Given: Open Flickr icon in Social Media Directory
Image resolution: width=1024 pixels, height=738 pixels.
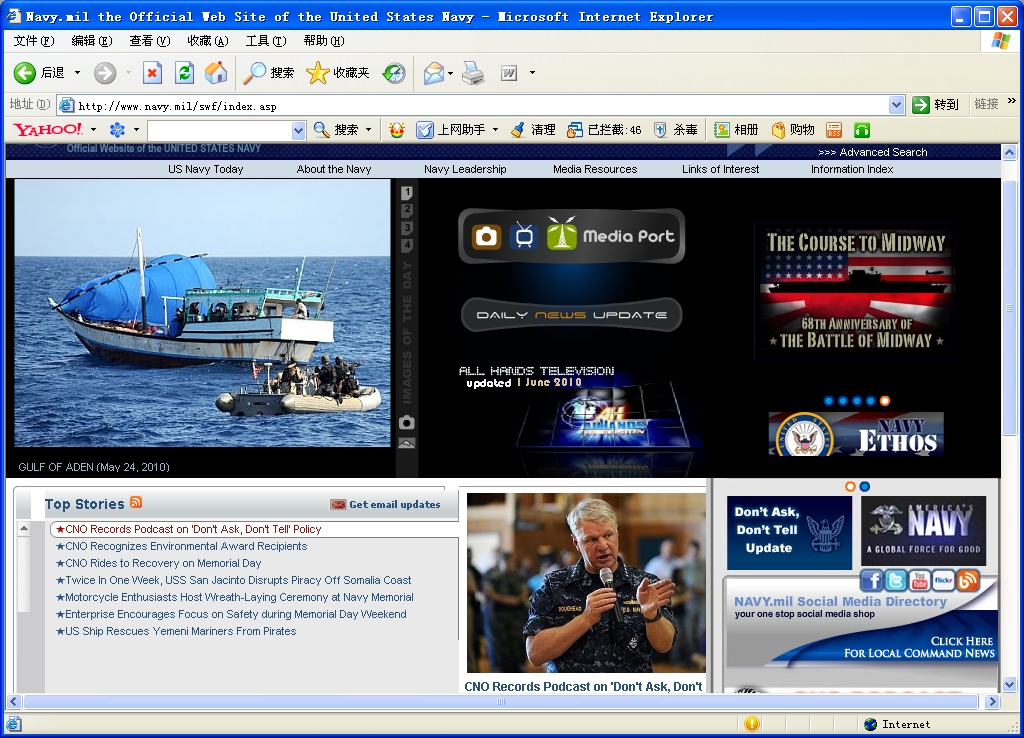Looking at the screenshot, I should tap(944, 580).
